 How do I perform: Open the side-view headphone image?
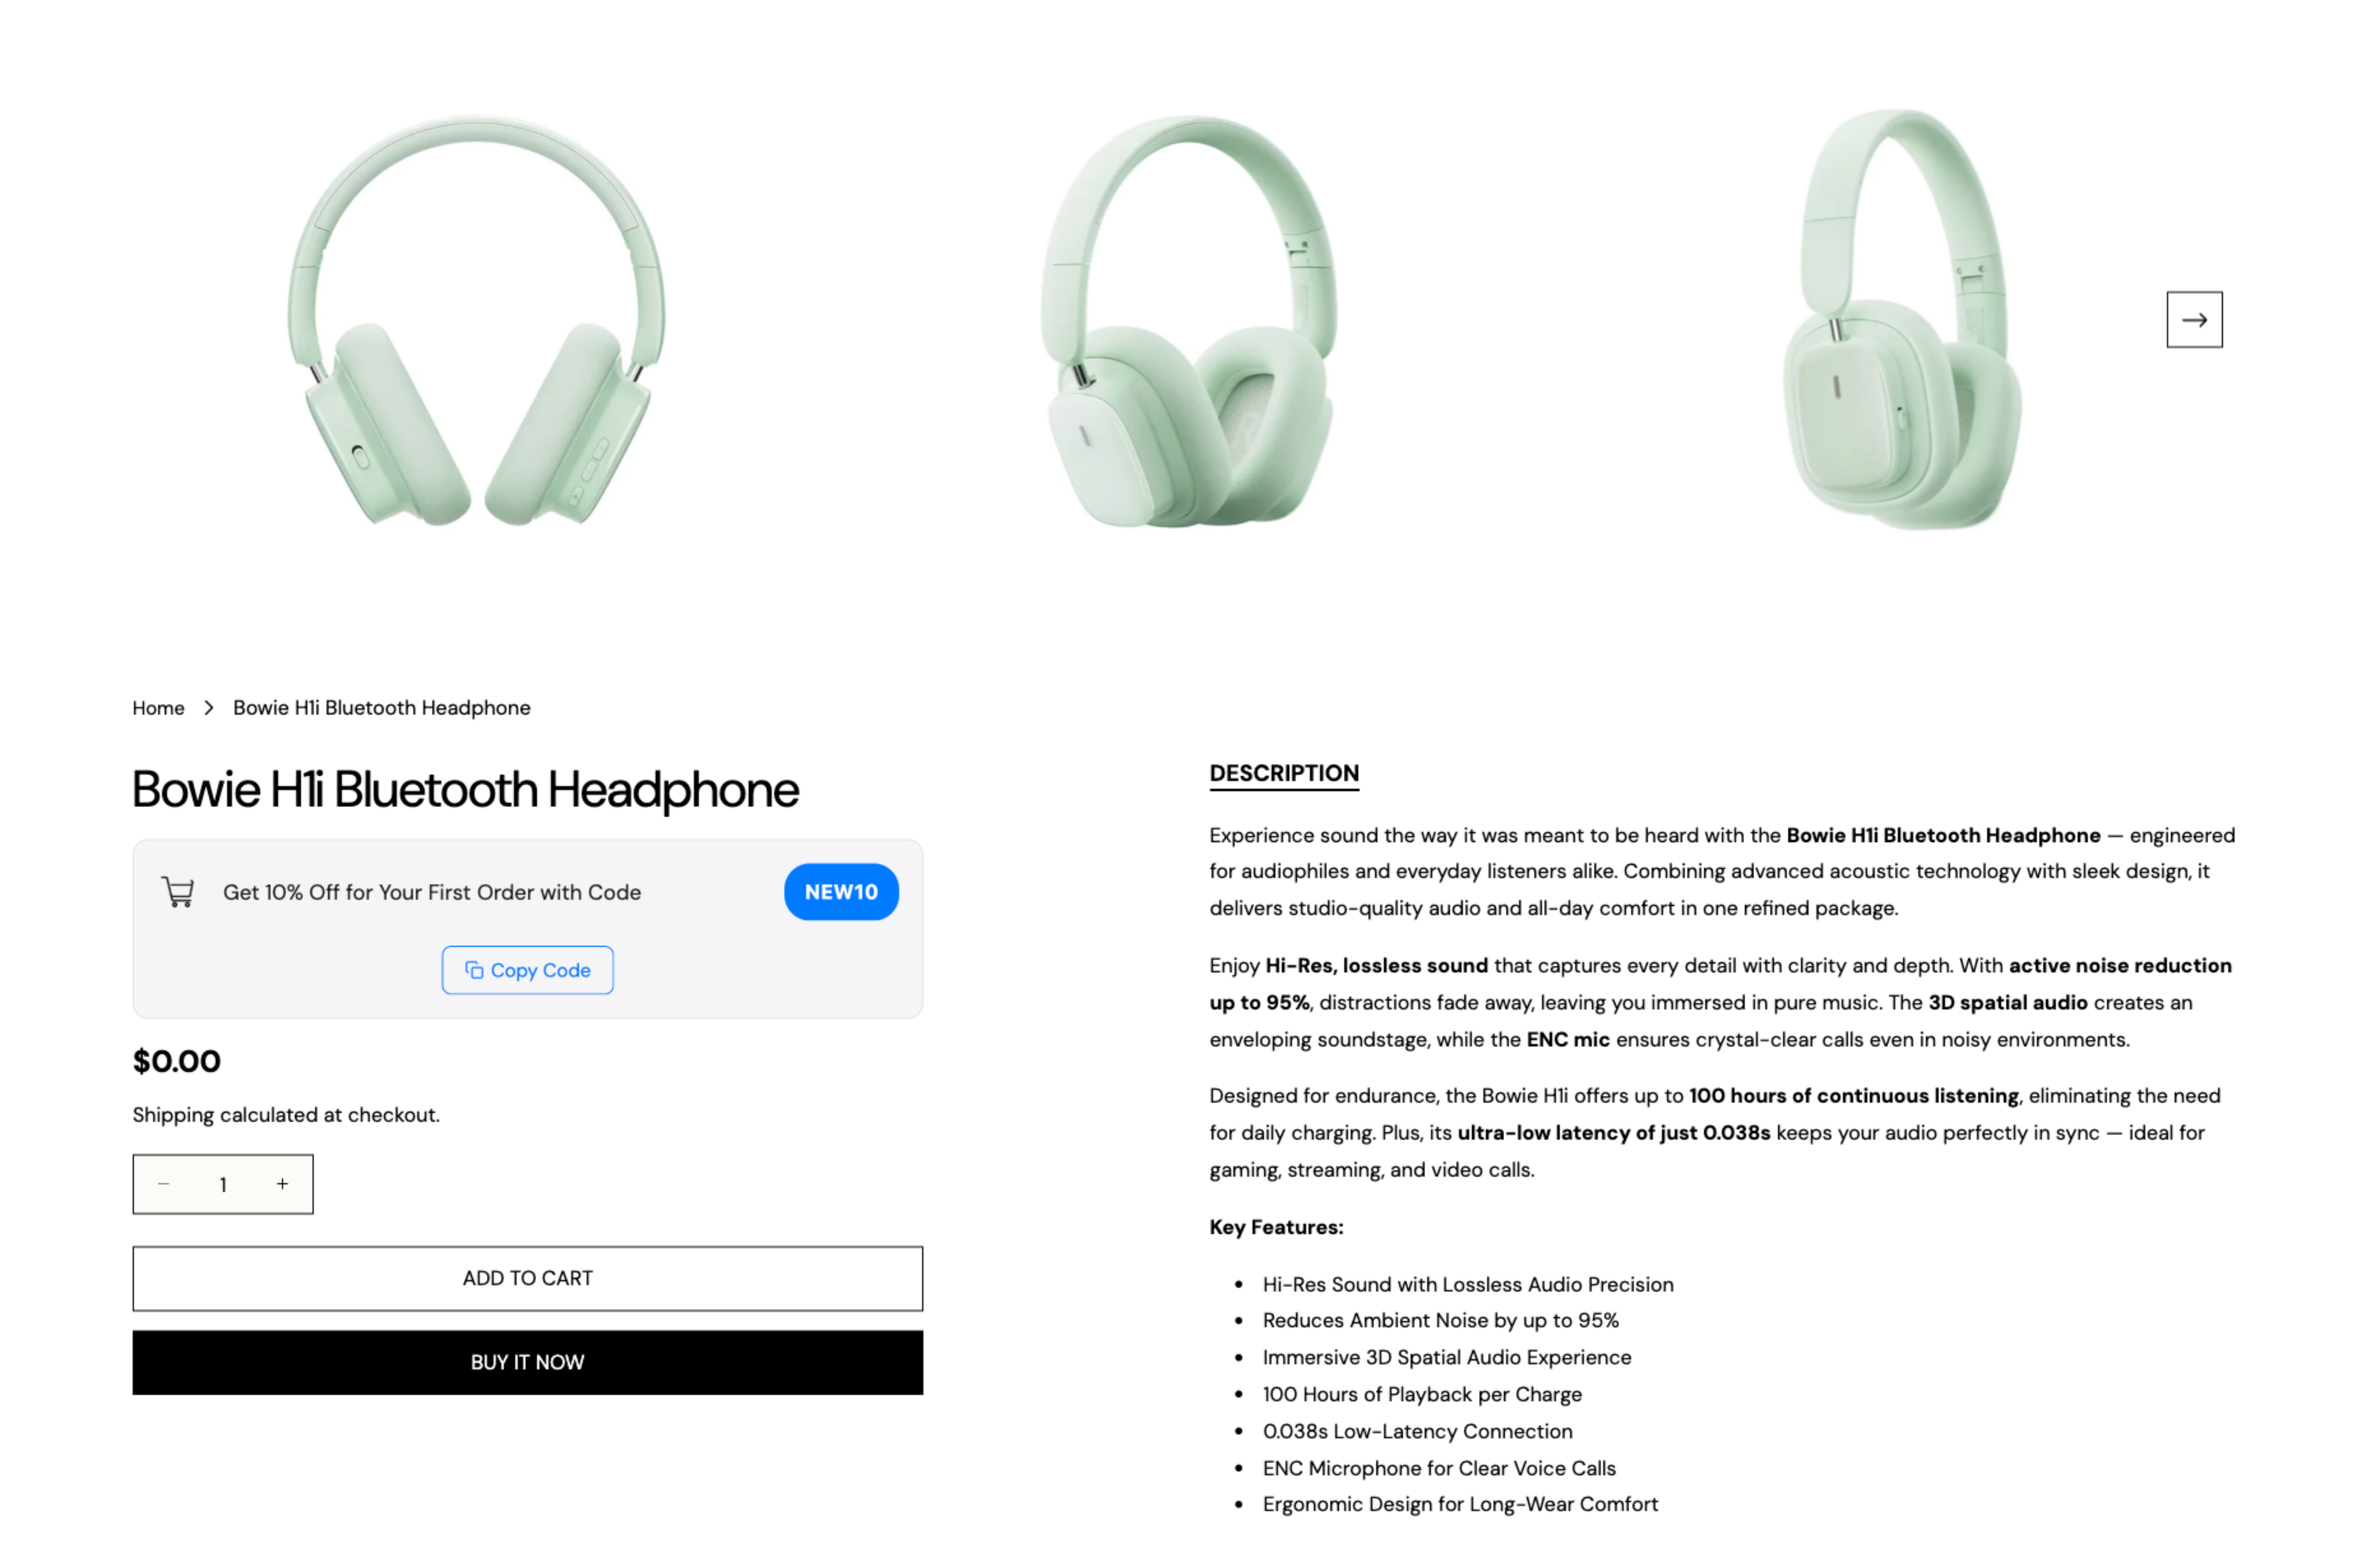(x=1903, y=320)
